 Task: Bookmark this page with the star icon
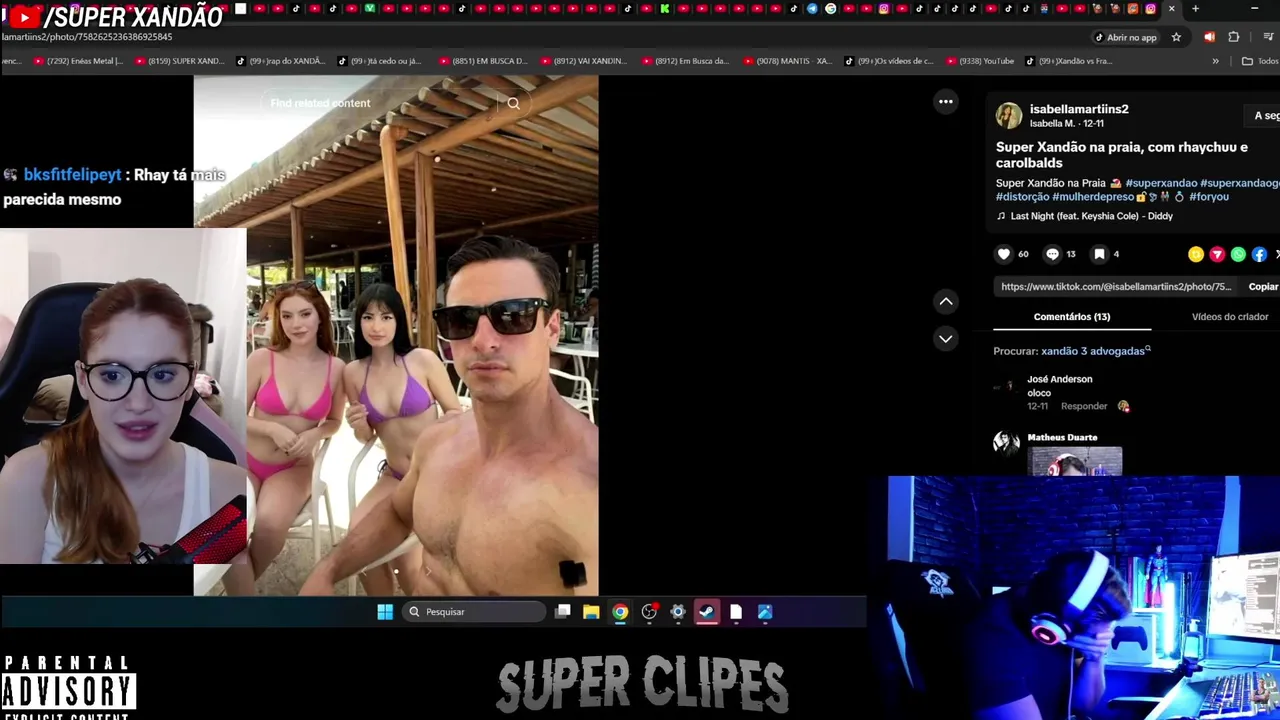(x=1176, y=37)
